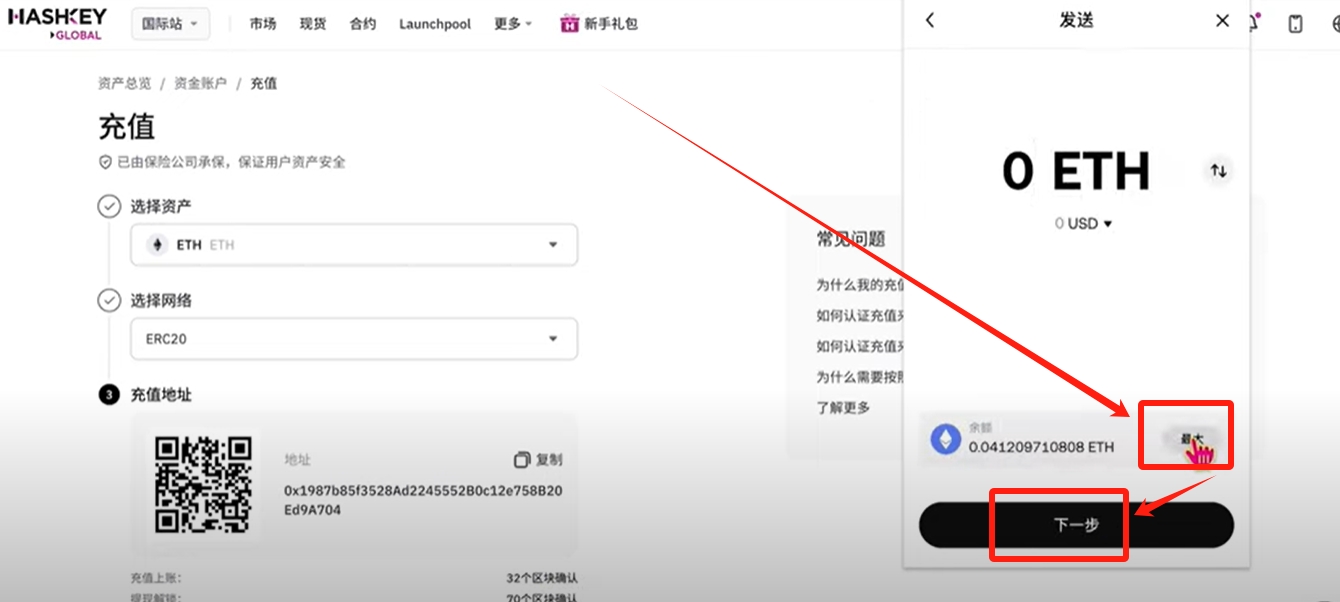Screen dimensions: 1340x602
Task: Go to the 现货 trading menu
Action: tap(313, 24)
